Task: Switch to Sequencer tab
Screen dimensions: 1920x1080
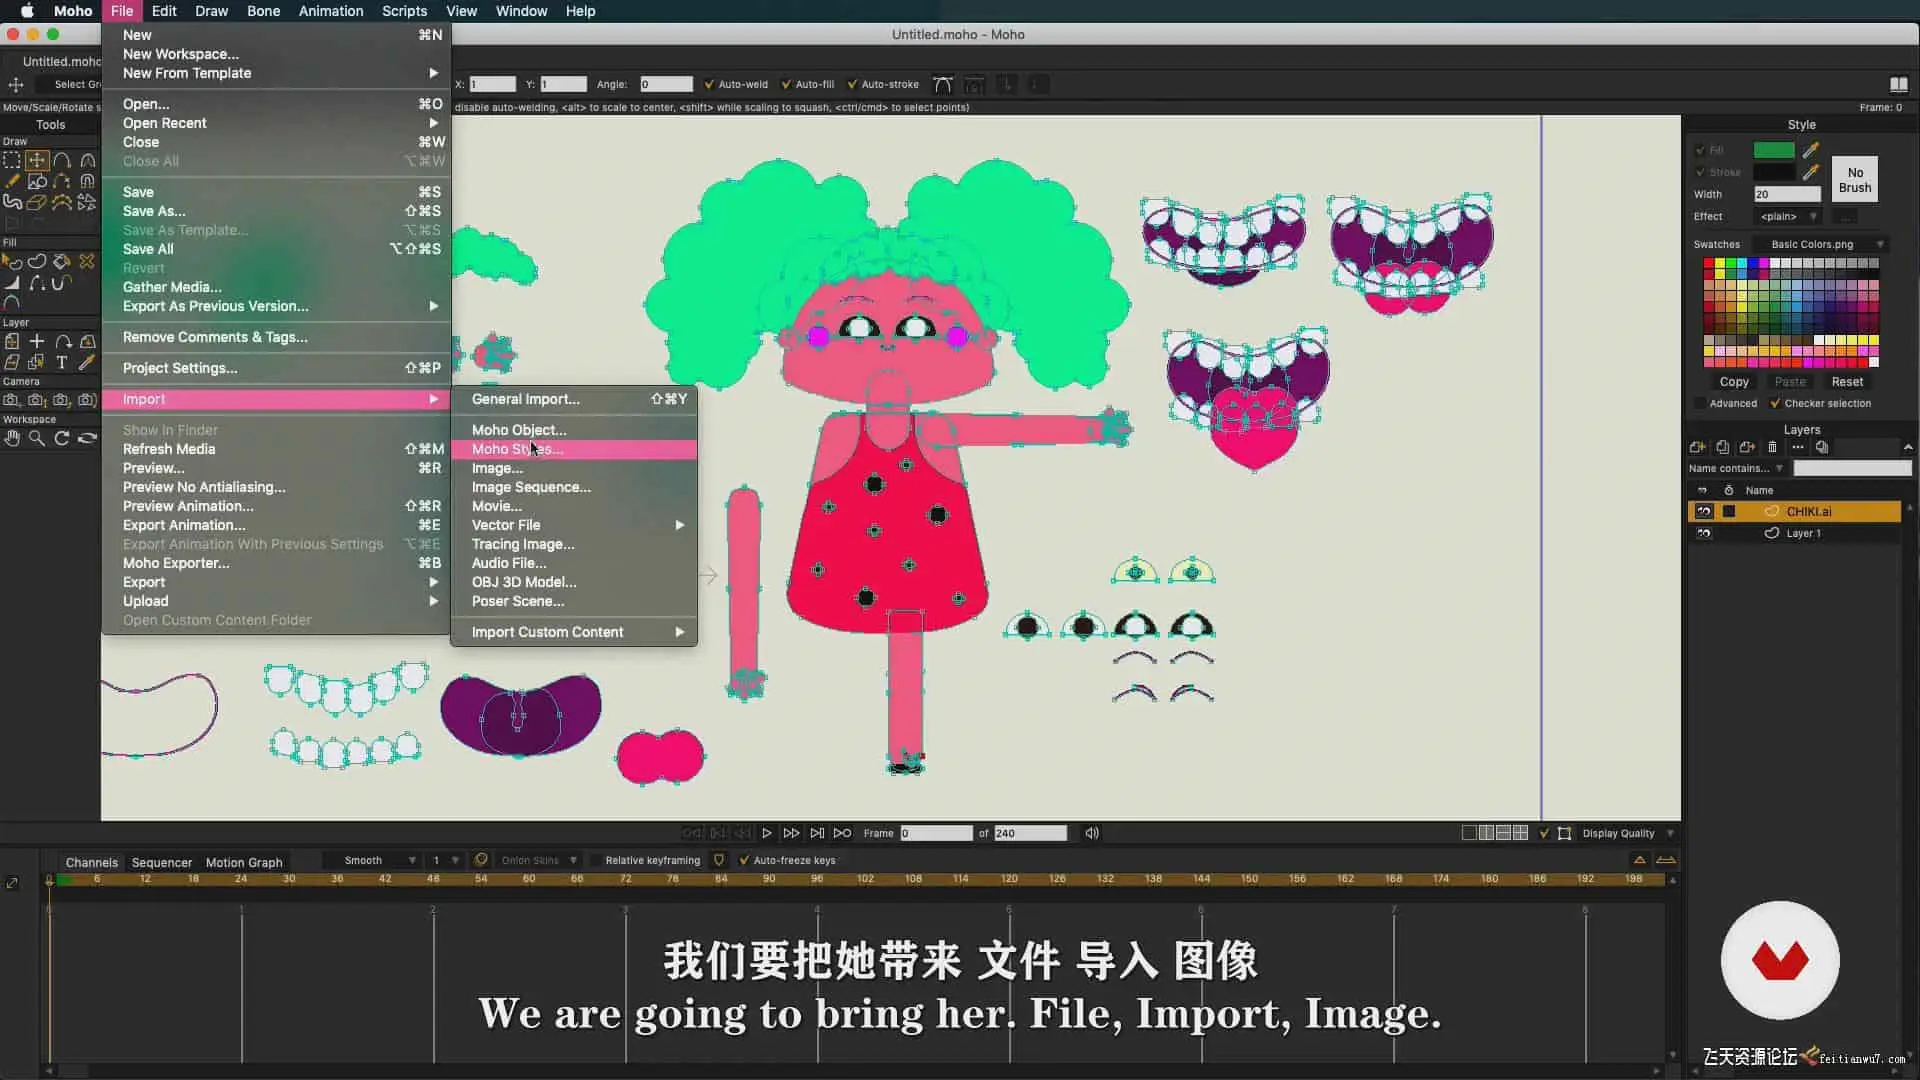Action: (162, 862)
